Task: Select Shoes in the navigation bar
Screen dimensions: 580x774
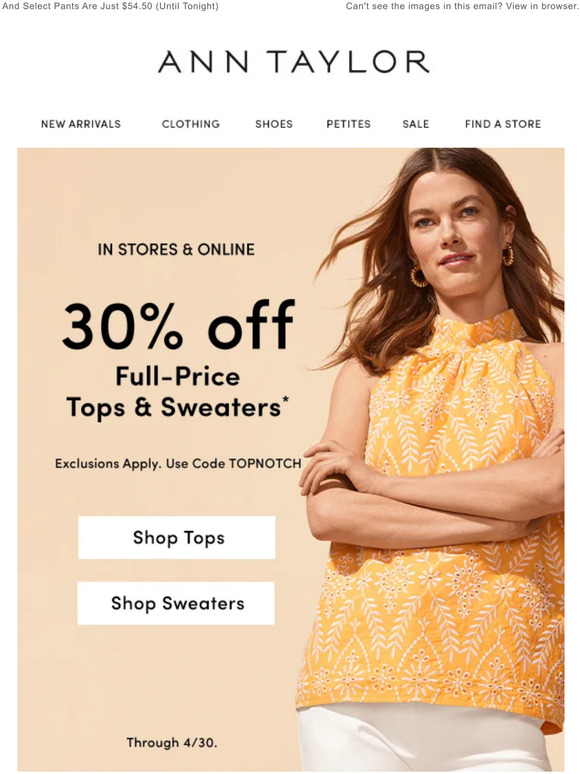Action: 274,124
